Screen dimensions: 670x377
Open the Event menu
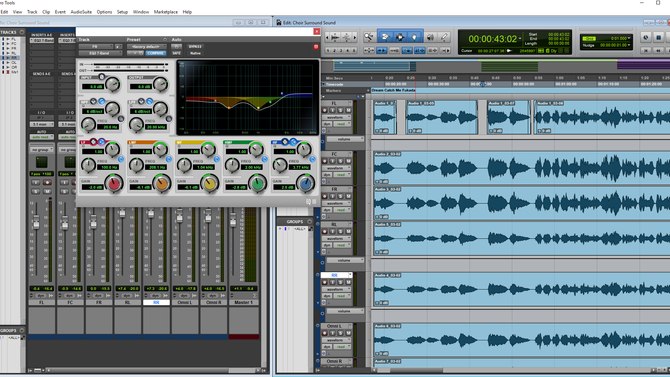pos(60,12)
